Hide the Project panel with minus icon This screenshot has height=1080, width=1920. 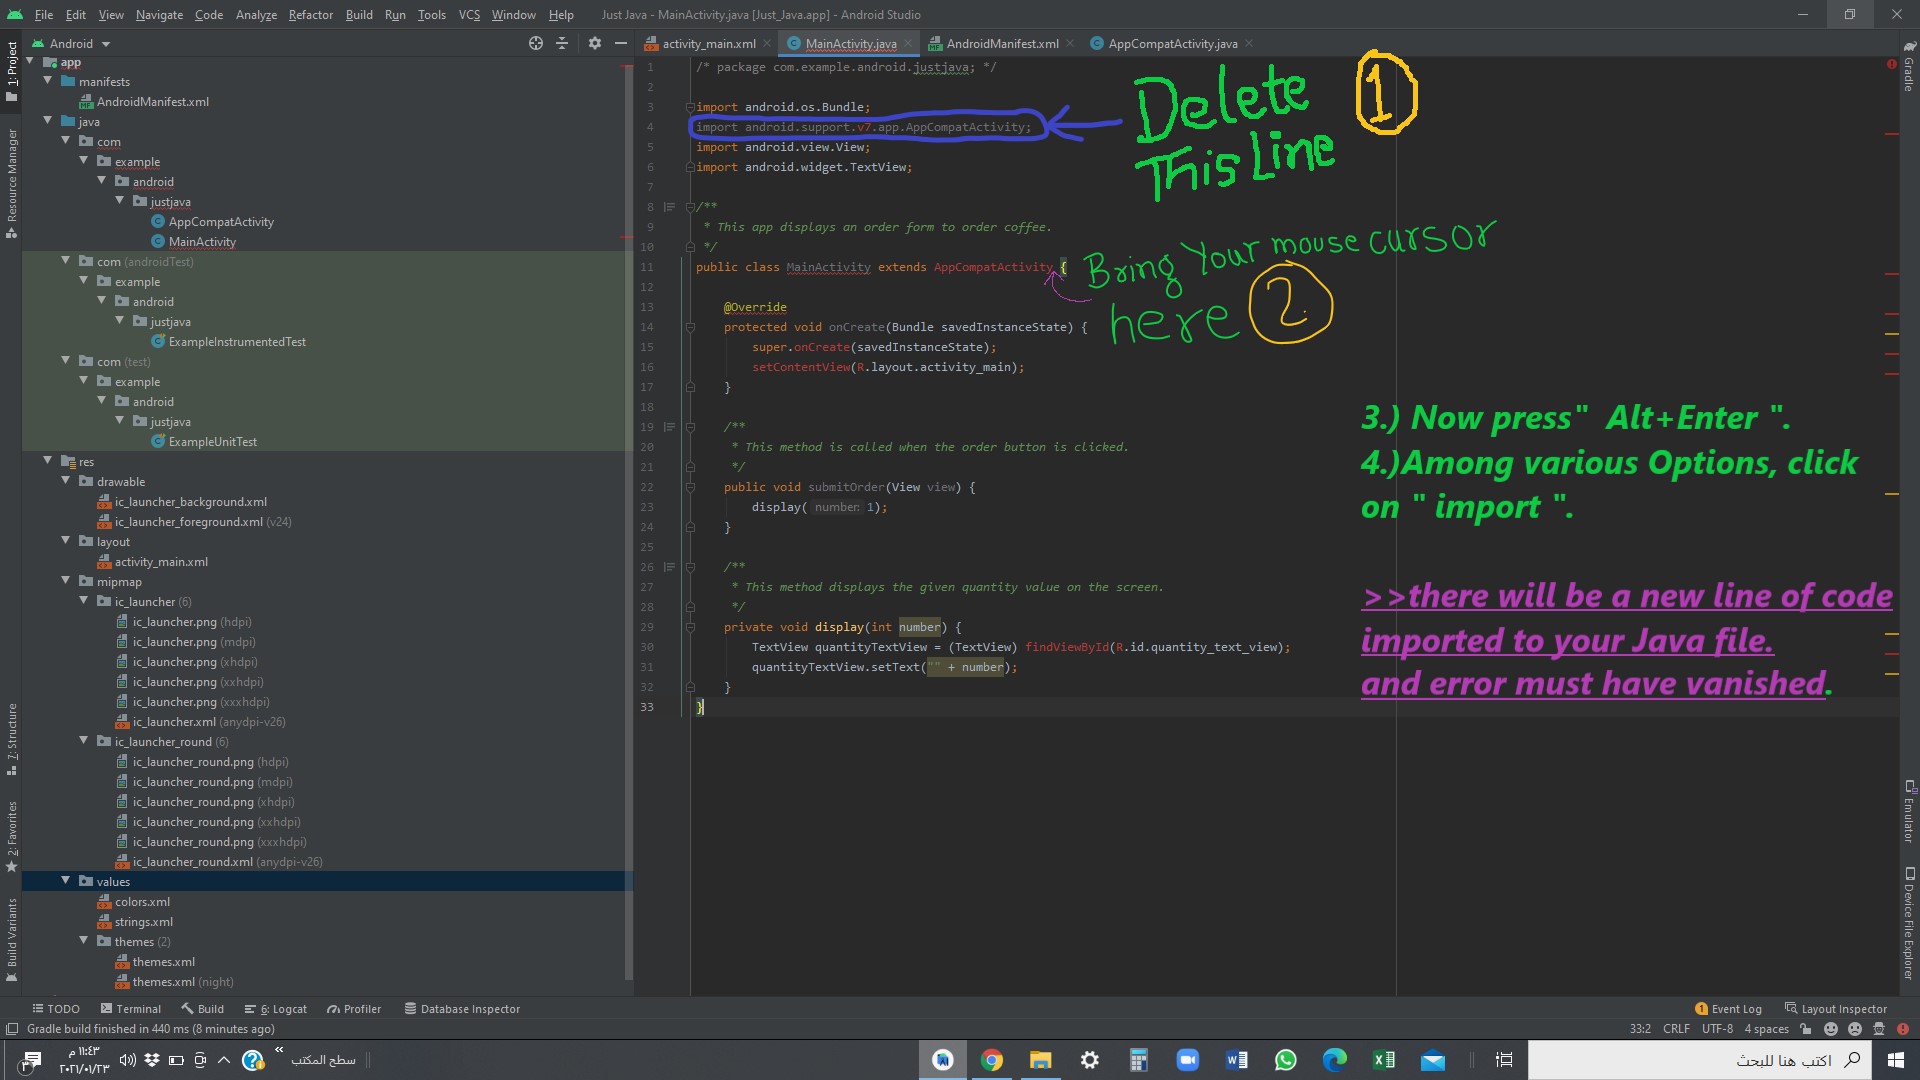(x=621, y=43)
